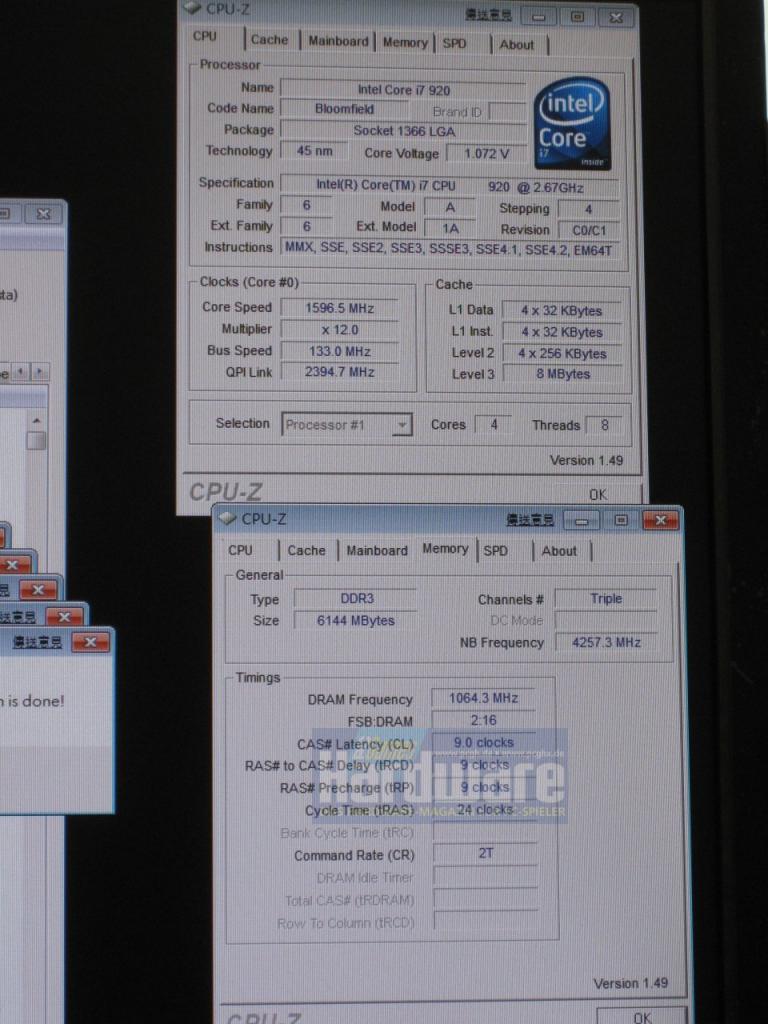Click the Name field 'Intel Core i7 920'

403,90
